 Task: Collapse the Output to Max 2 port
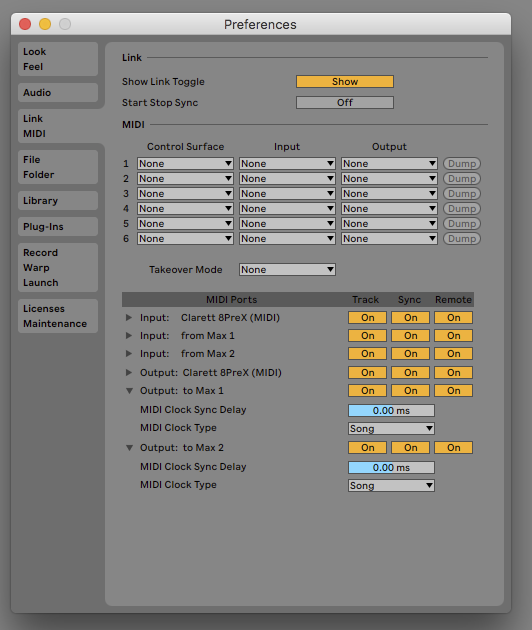(x=129, y=448)
